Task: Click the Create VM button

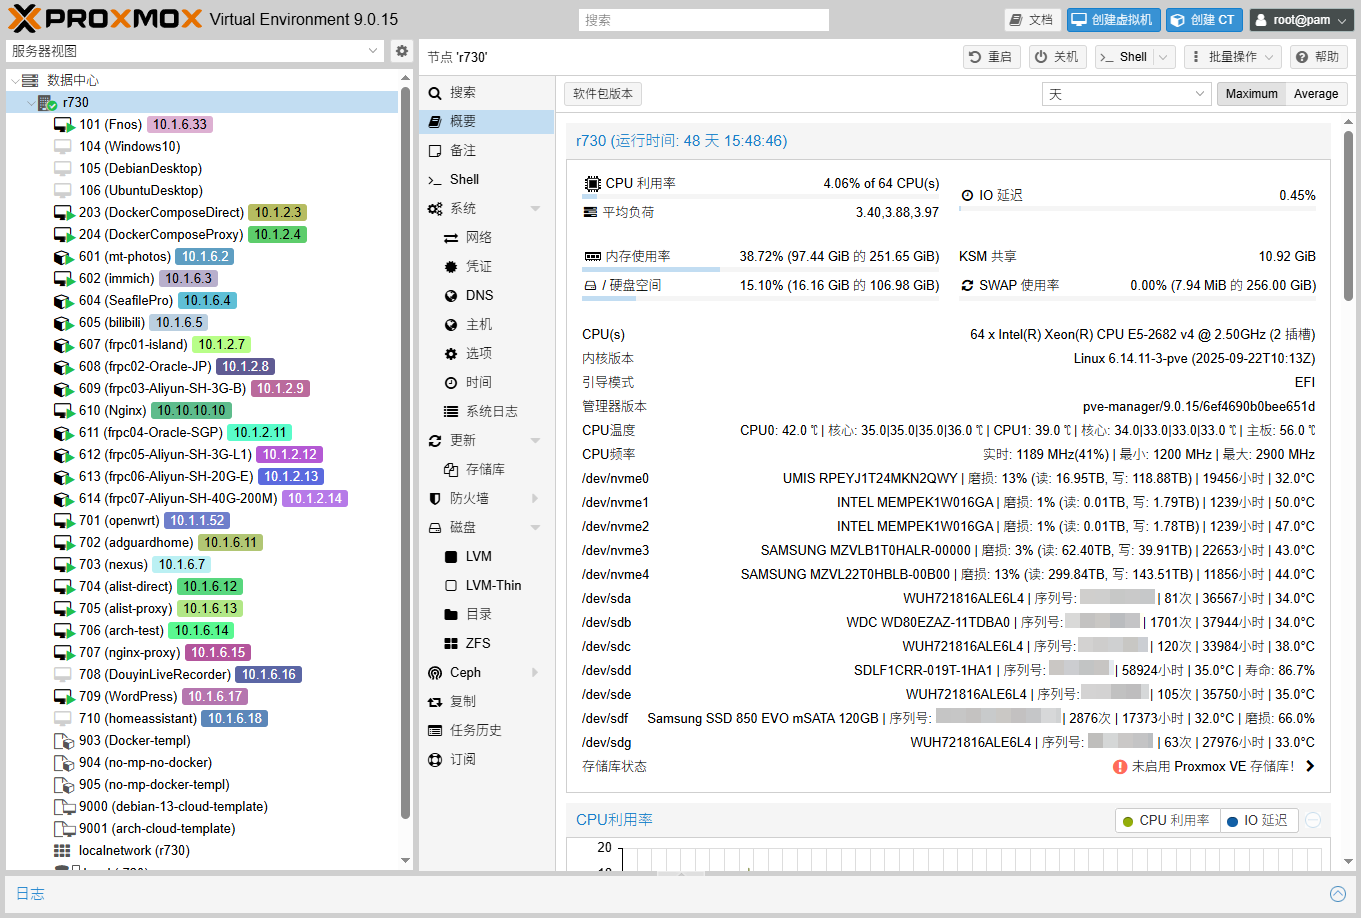Action: pyautogui.click(x=1112, y=20)
